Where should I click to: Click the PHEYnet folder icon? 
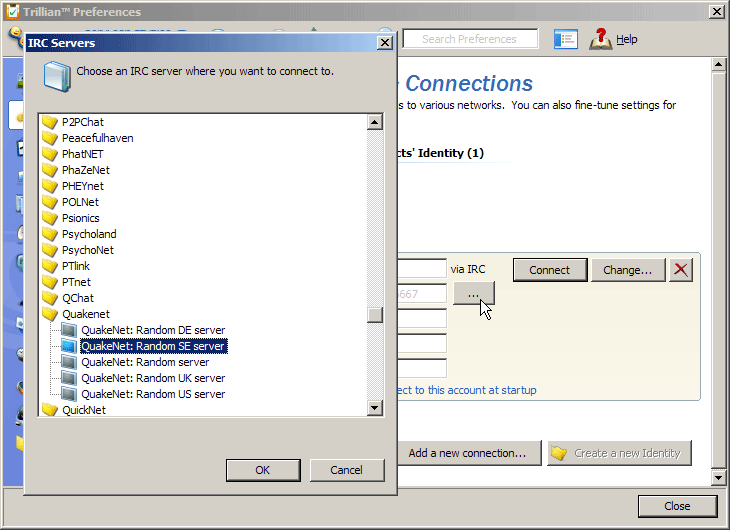pos(50,186)
